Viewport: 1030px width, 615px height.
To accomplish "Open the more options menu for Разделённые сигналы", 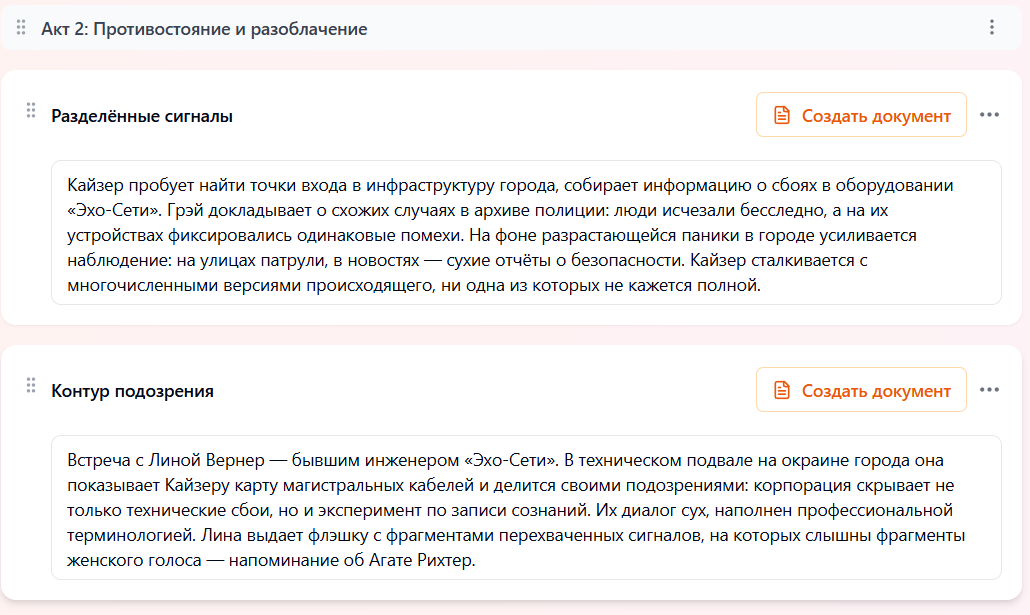I will 989,115.
